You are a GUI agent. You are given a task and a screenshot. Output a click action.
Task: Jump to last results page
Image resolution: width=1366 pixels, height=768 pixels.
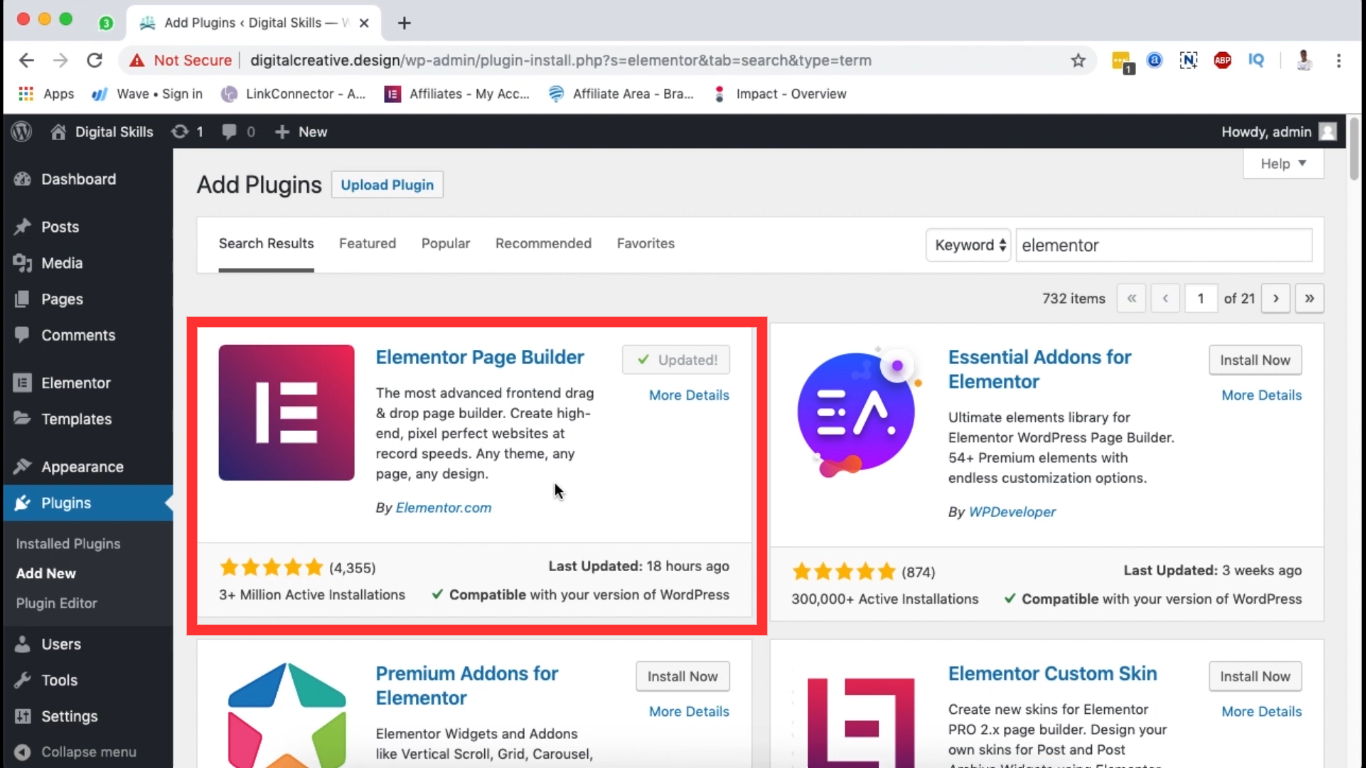(x=1309, y=298)
